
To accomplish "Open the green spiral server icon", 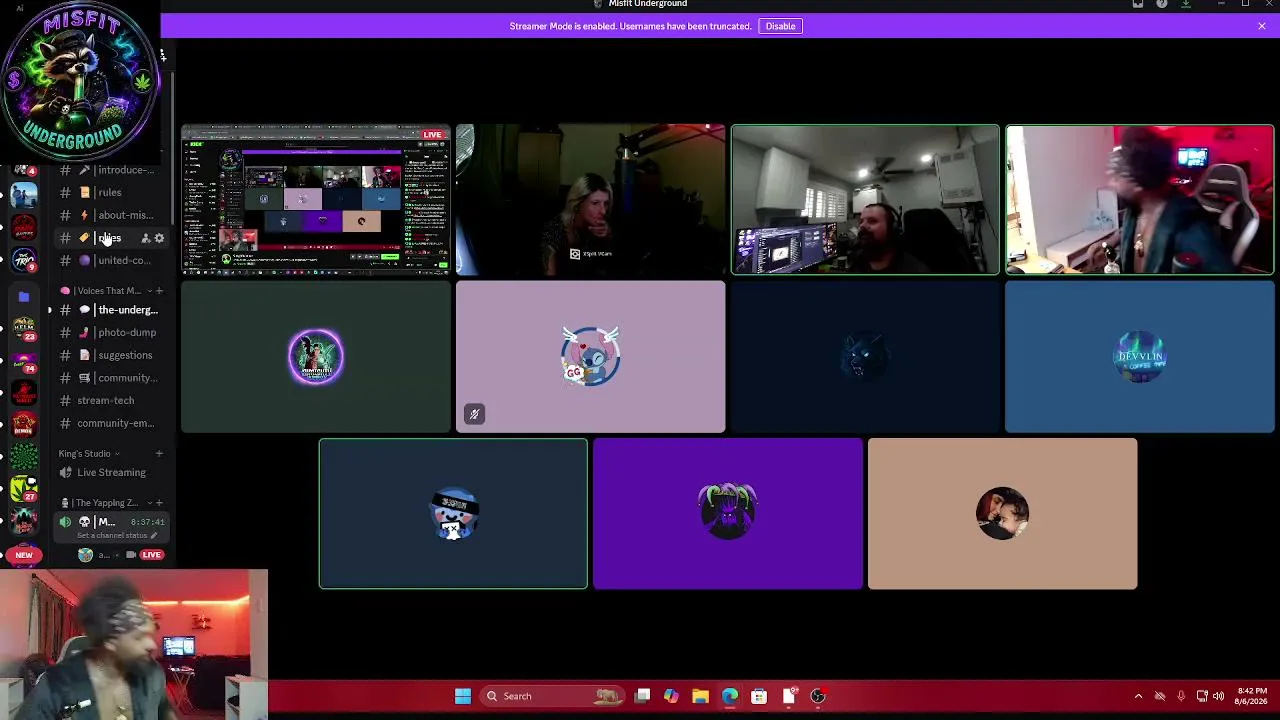I will (24, 456).
